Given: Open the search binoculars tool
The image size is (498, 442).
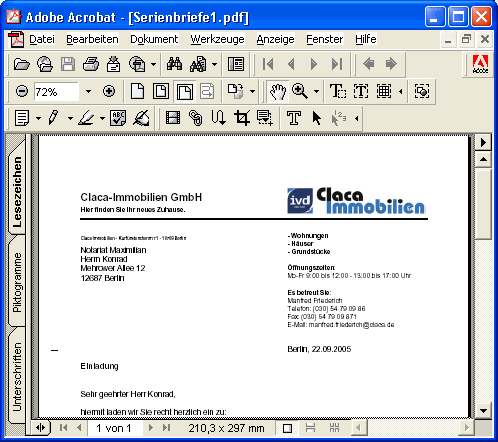Looking at the screenshot, I should [174, 64].
